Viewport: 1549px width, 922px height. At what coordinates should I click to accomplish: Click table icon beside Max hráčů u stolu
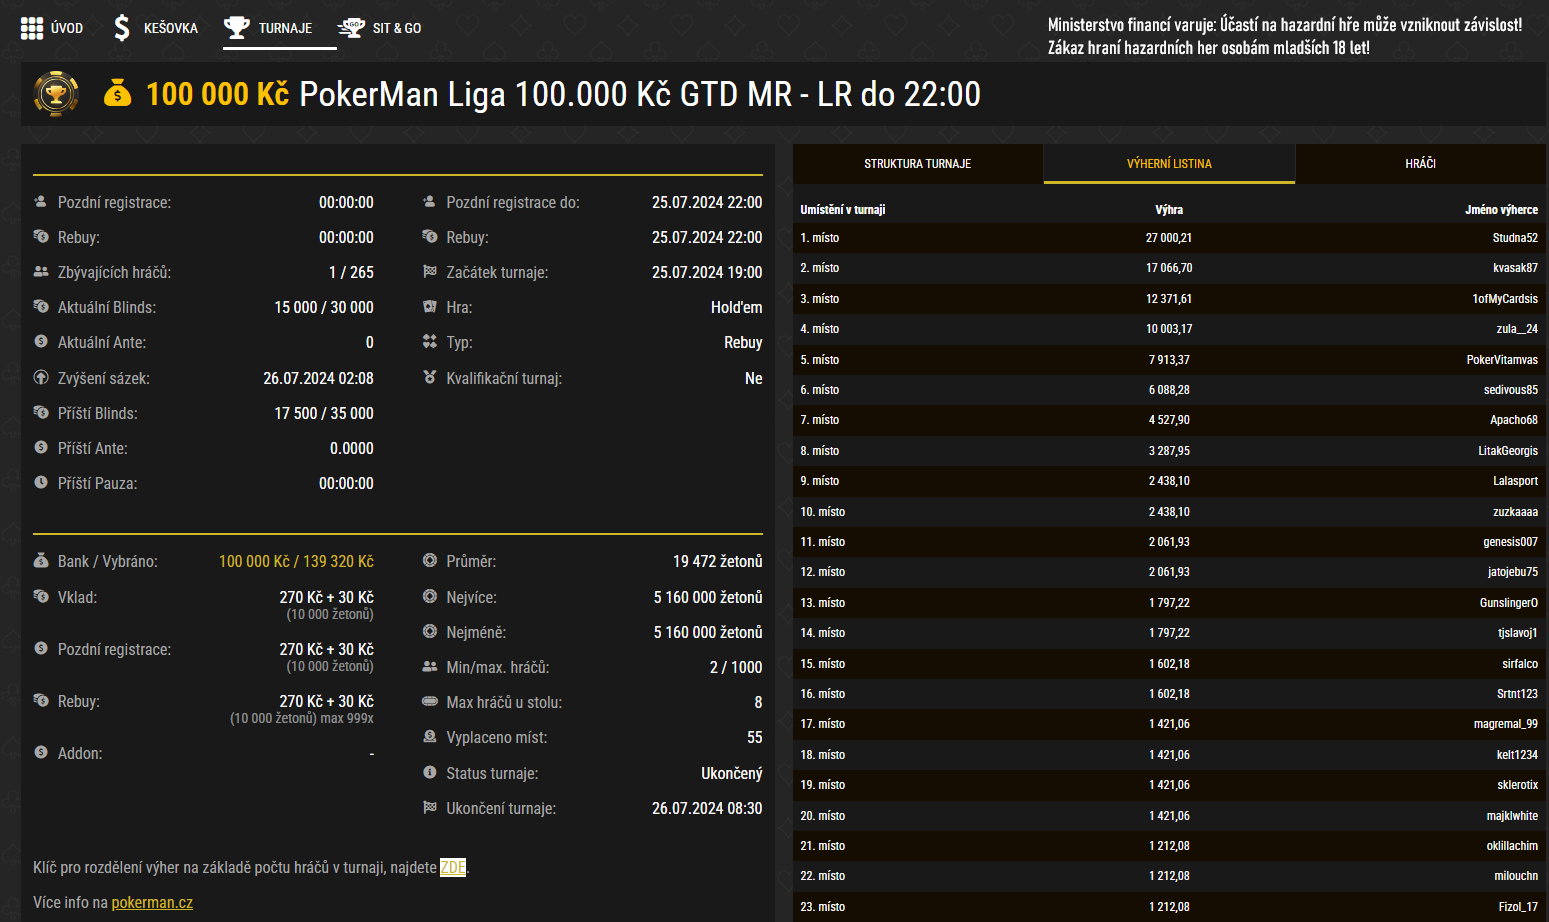(x=430, y=701)
